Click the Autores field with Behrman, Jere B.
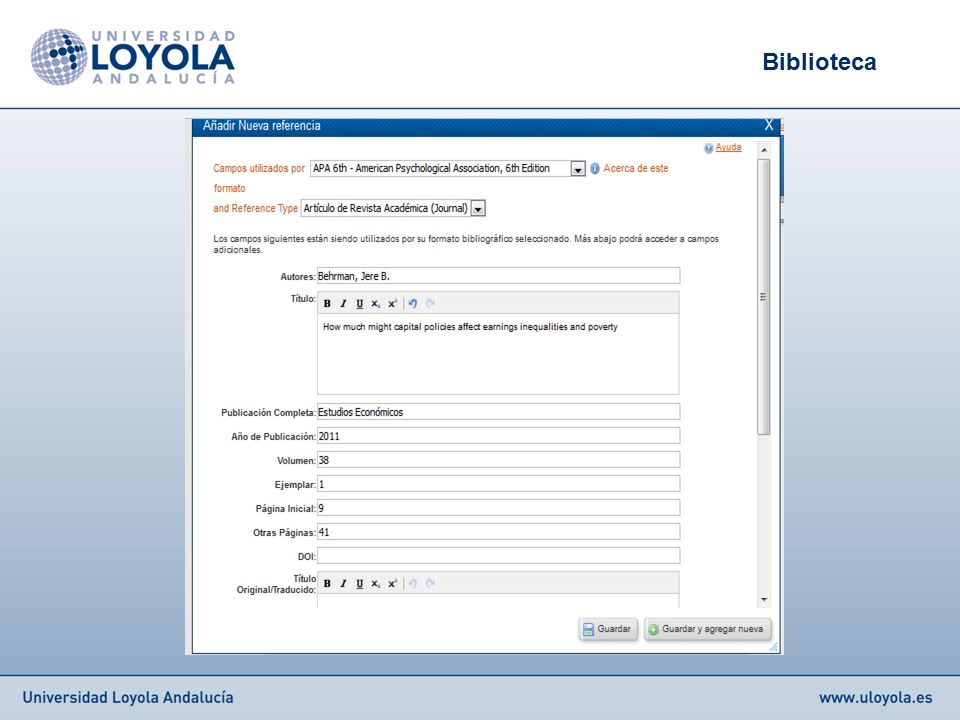Screen dimensions: 960x720 [x=498, y=276]
